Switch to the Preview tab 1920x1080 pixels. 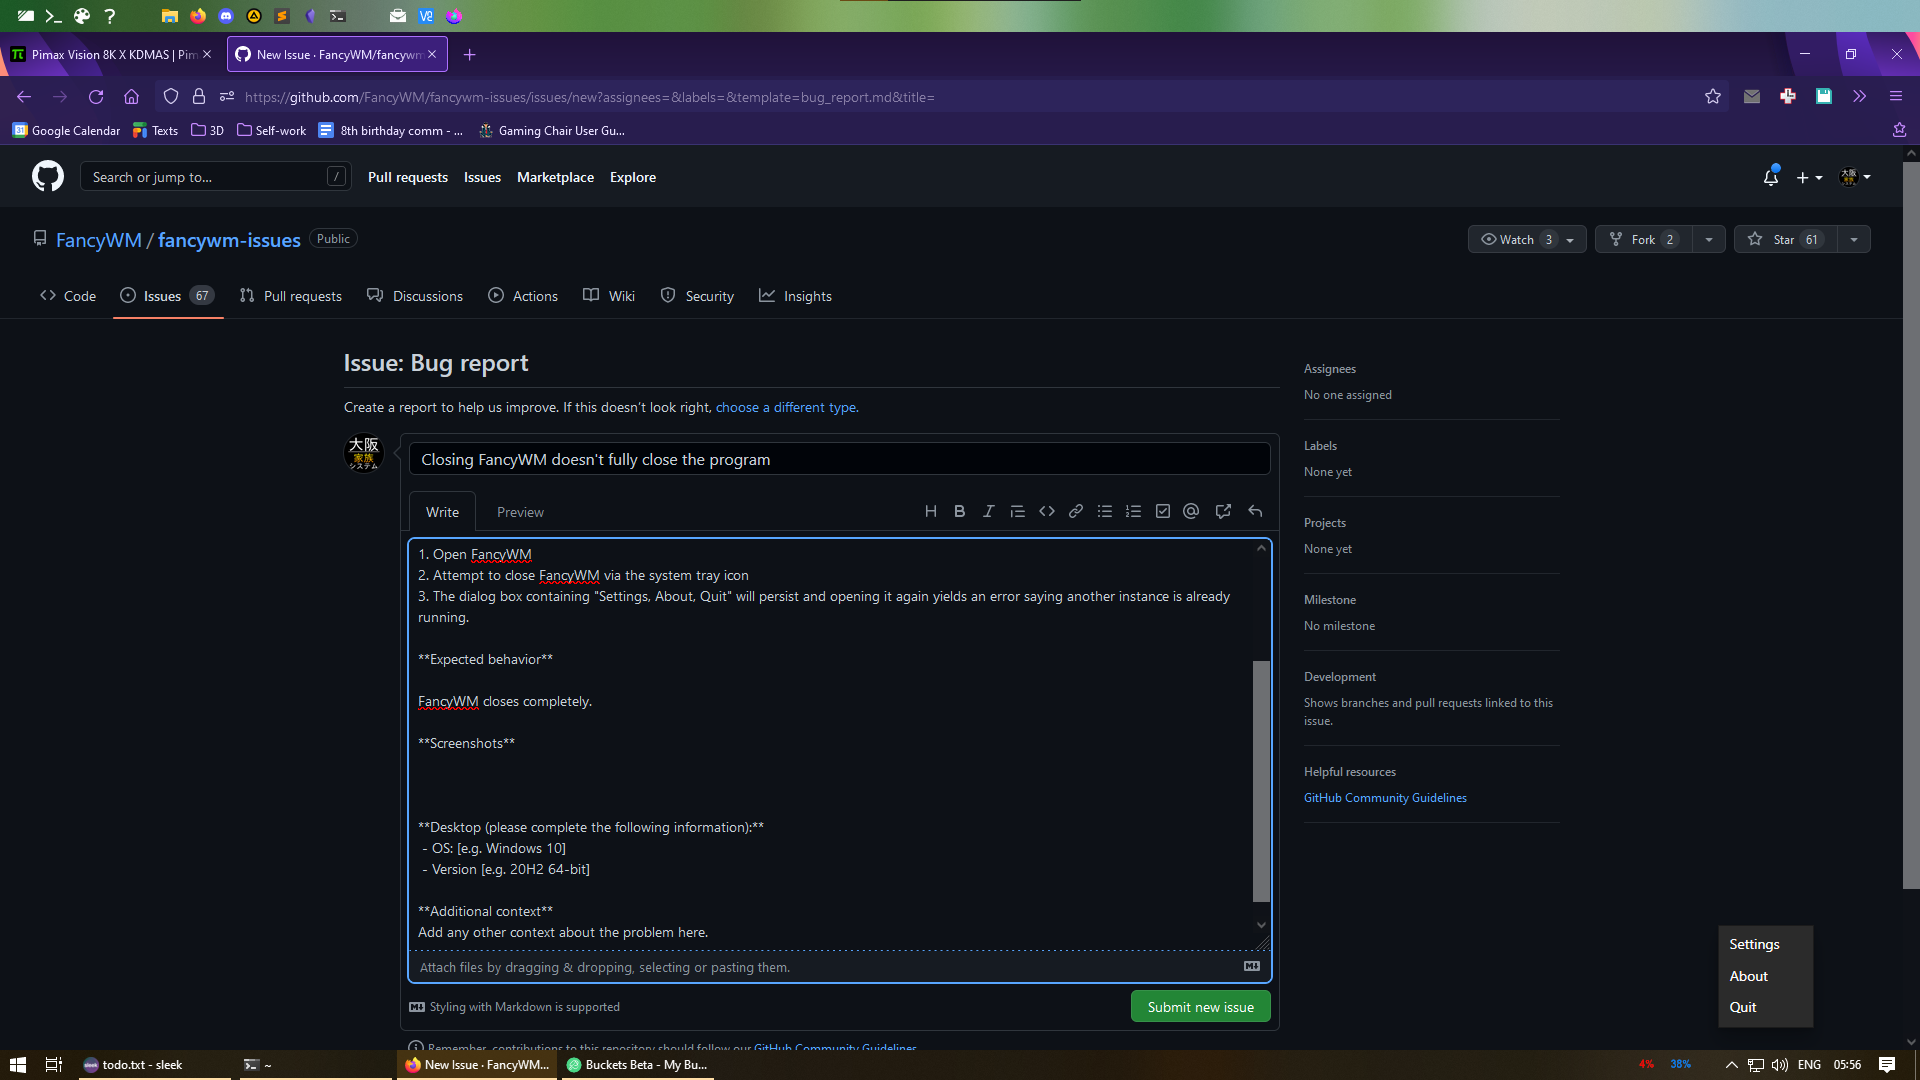(x=520, y=512)
